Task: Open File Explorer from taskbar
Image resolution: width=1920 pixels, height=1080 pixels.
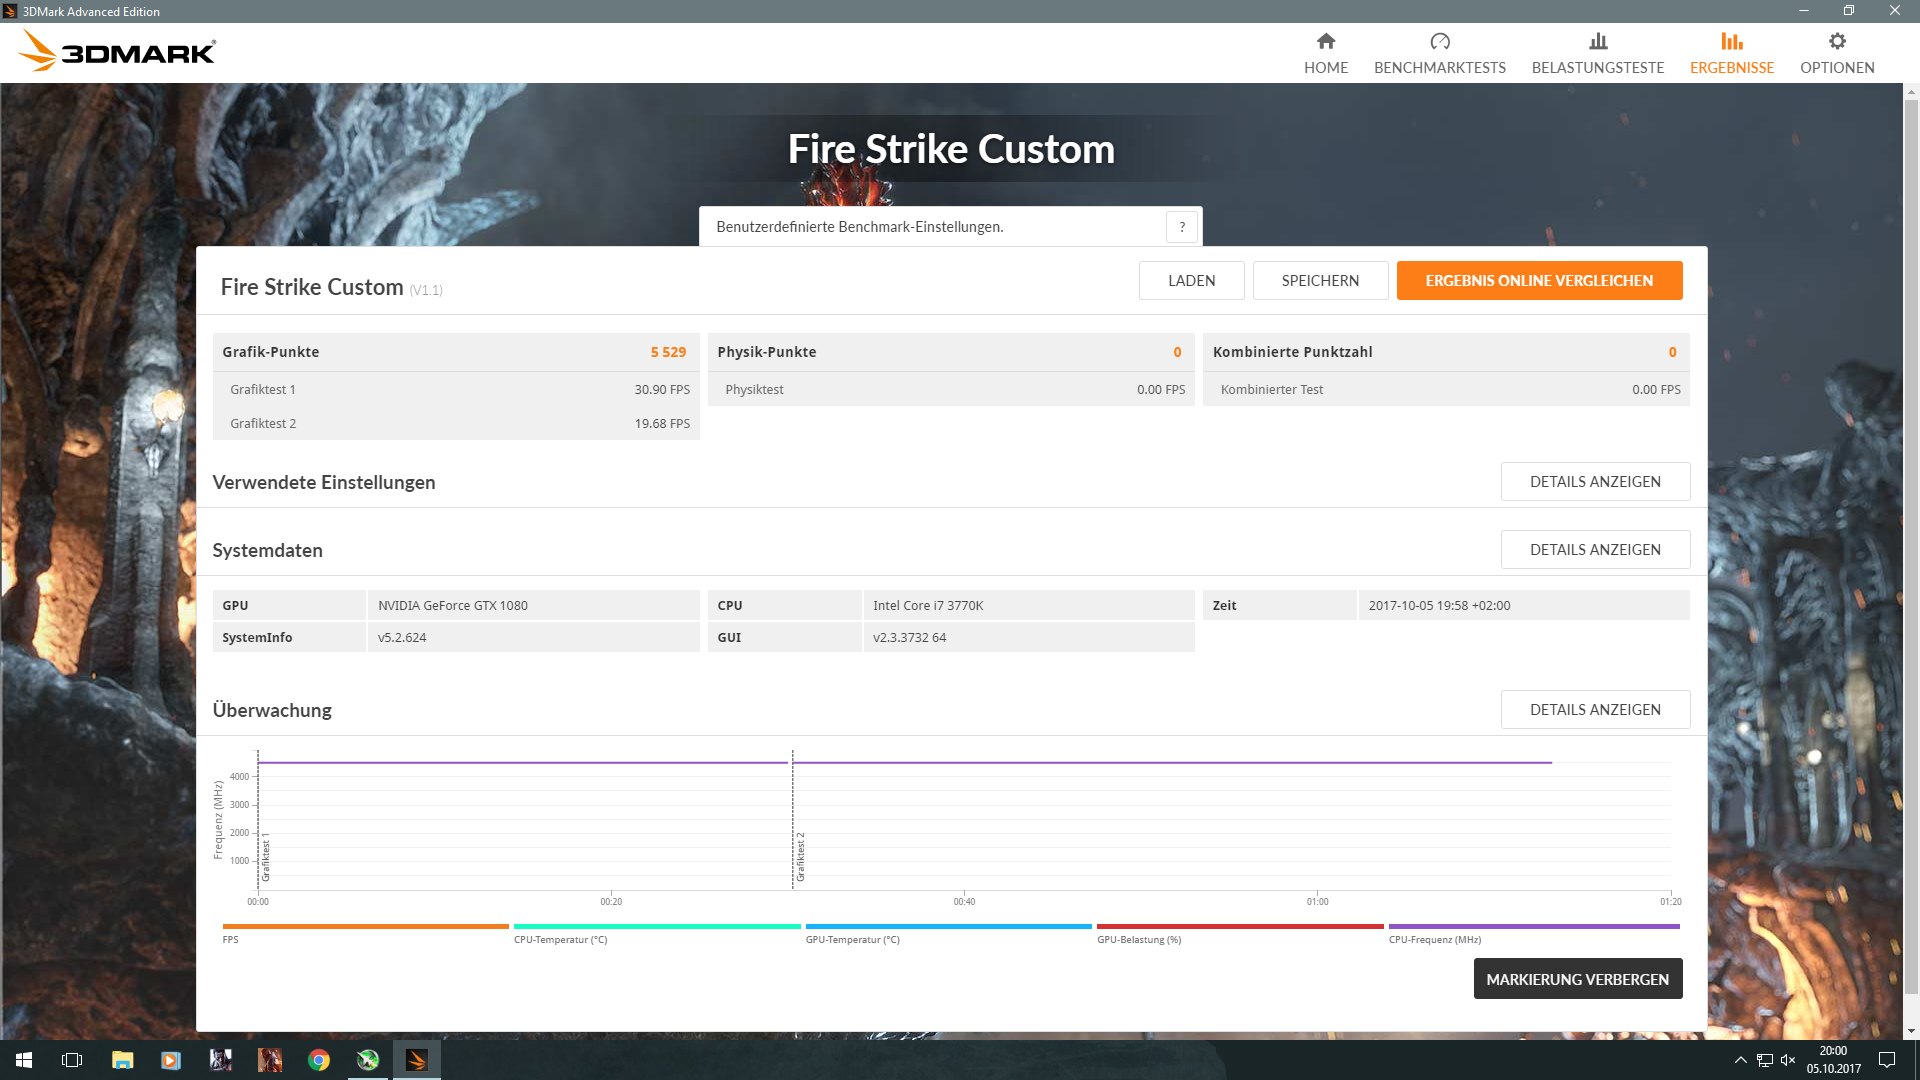Action: 122,1060
